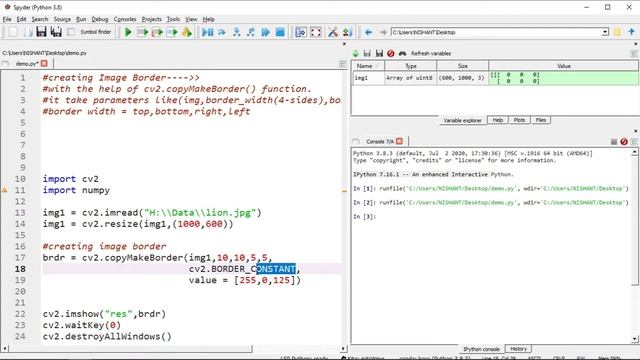Switch to the IPython console tab
Screen dimensions: 640x360
tap(481, 349)
